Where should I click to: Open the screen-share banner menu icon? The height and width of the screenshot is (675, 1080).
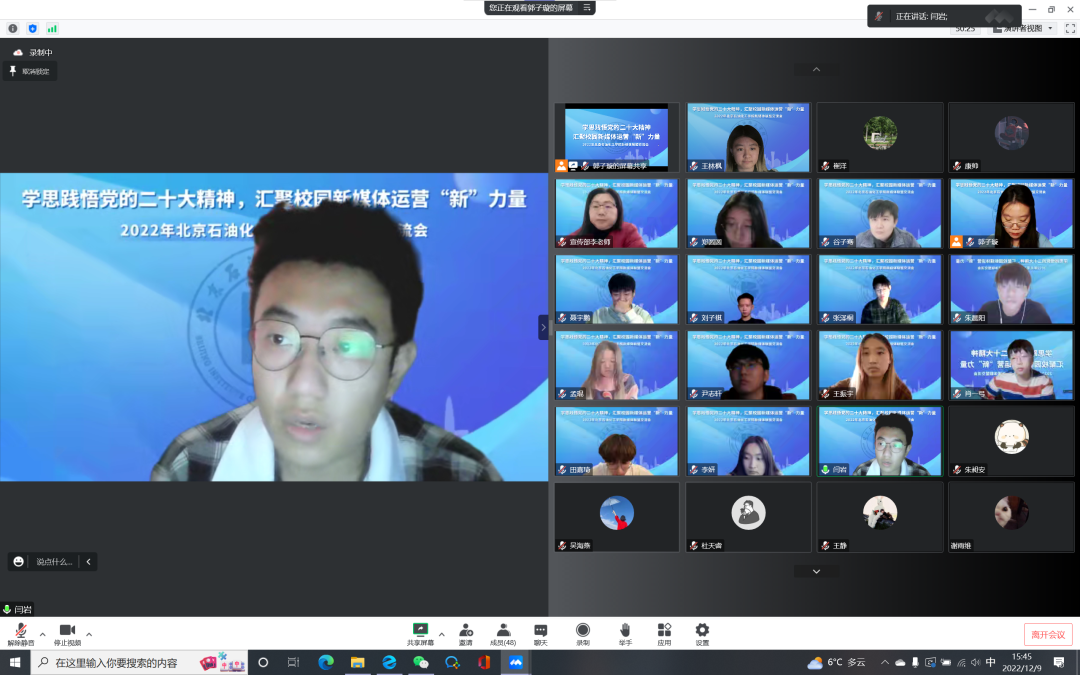pyautogui.click(x=587, y=8)
